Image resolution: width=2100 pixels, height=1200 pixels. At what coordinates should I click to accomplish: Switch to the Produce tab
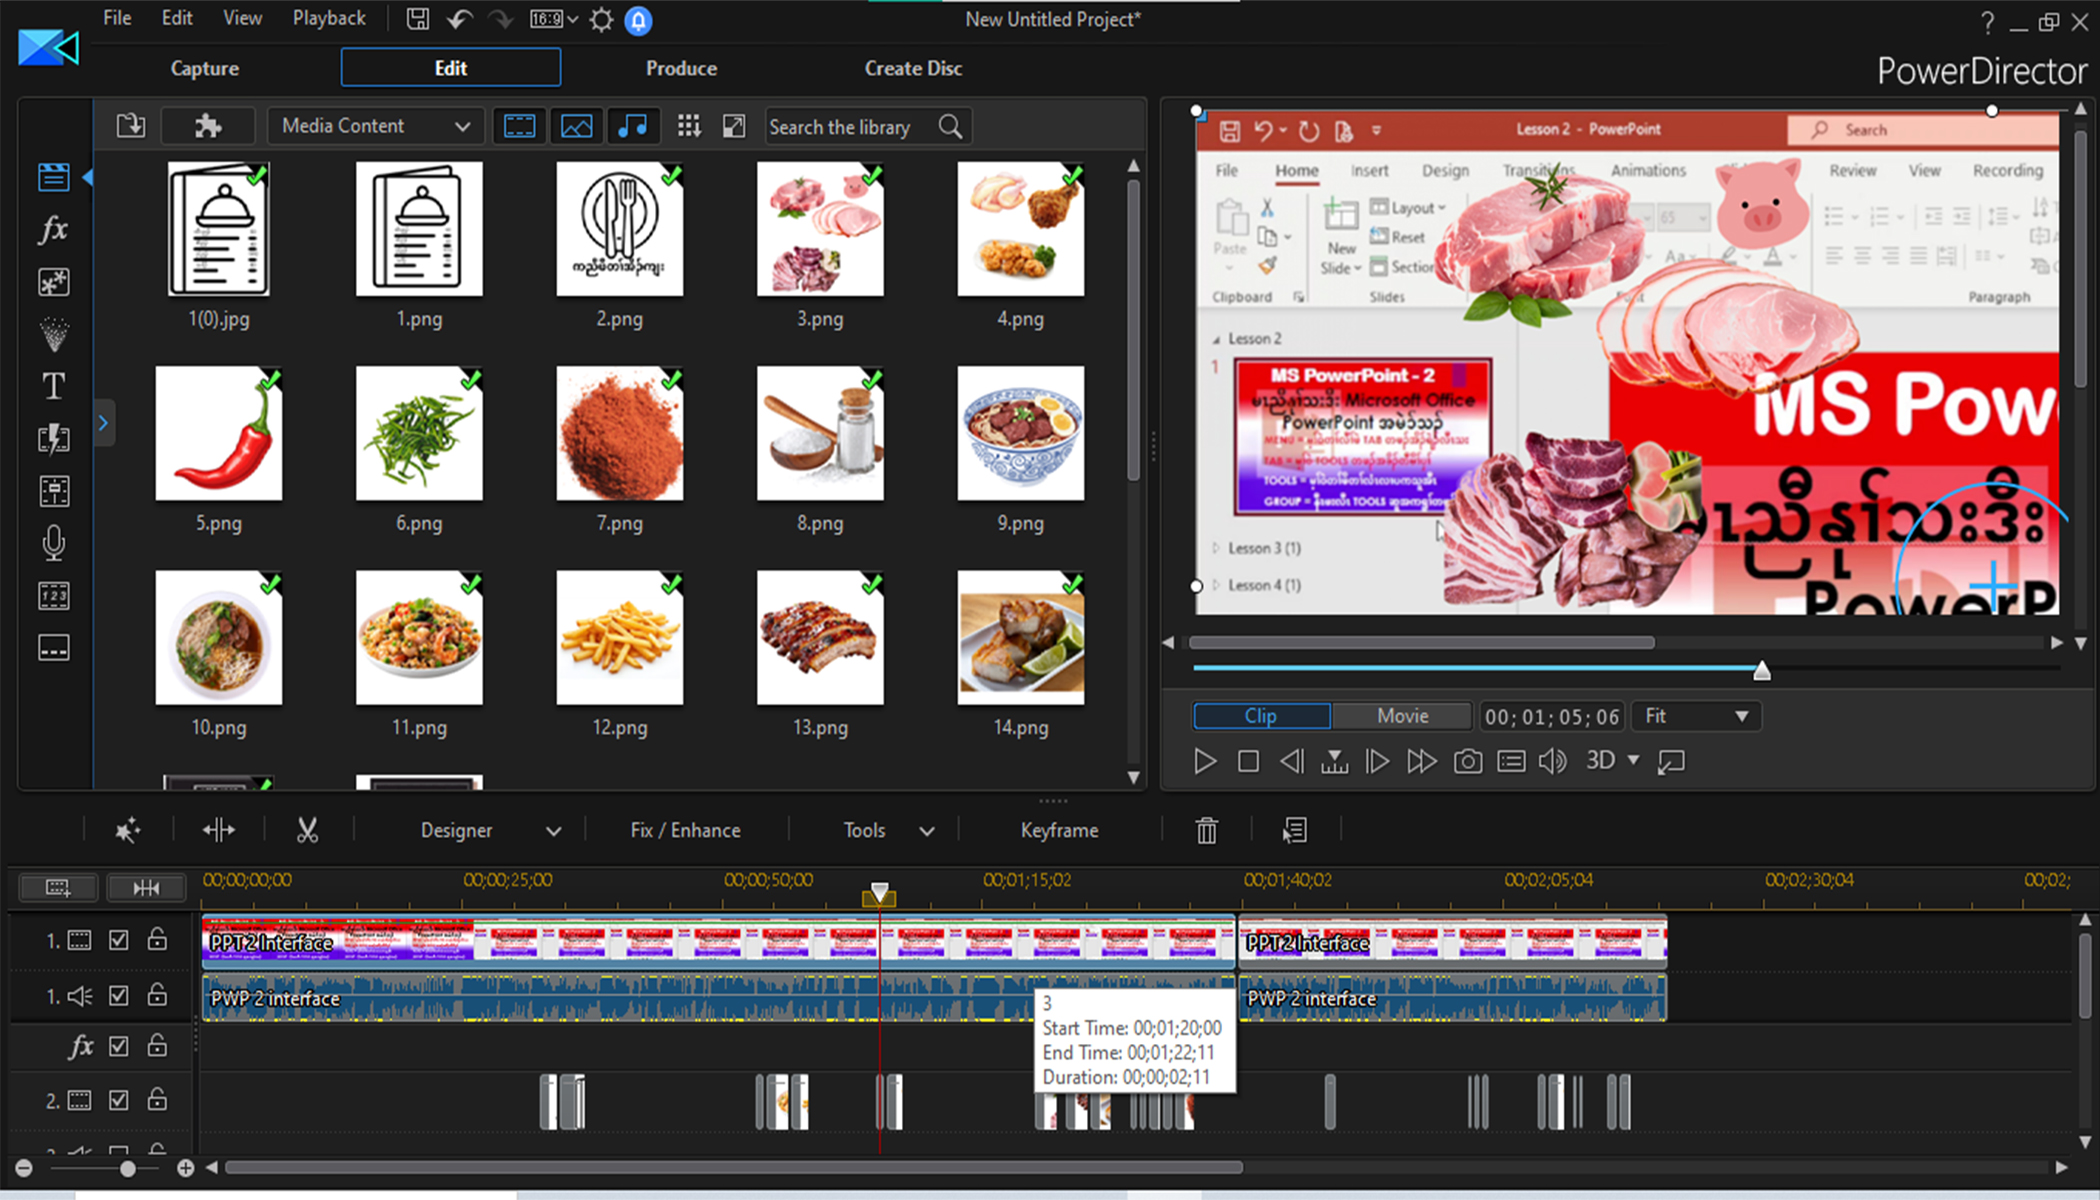coord(681,68)
